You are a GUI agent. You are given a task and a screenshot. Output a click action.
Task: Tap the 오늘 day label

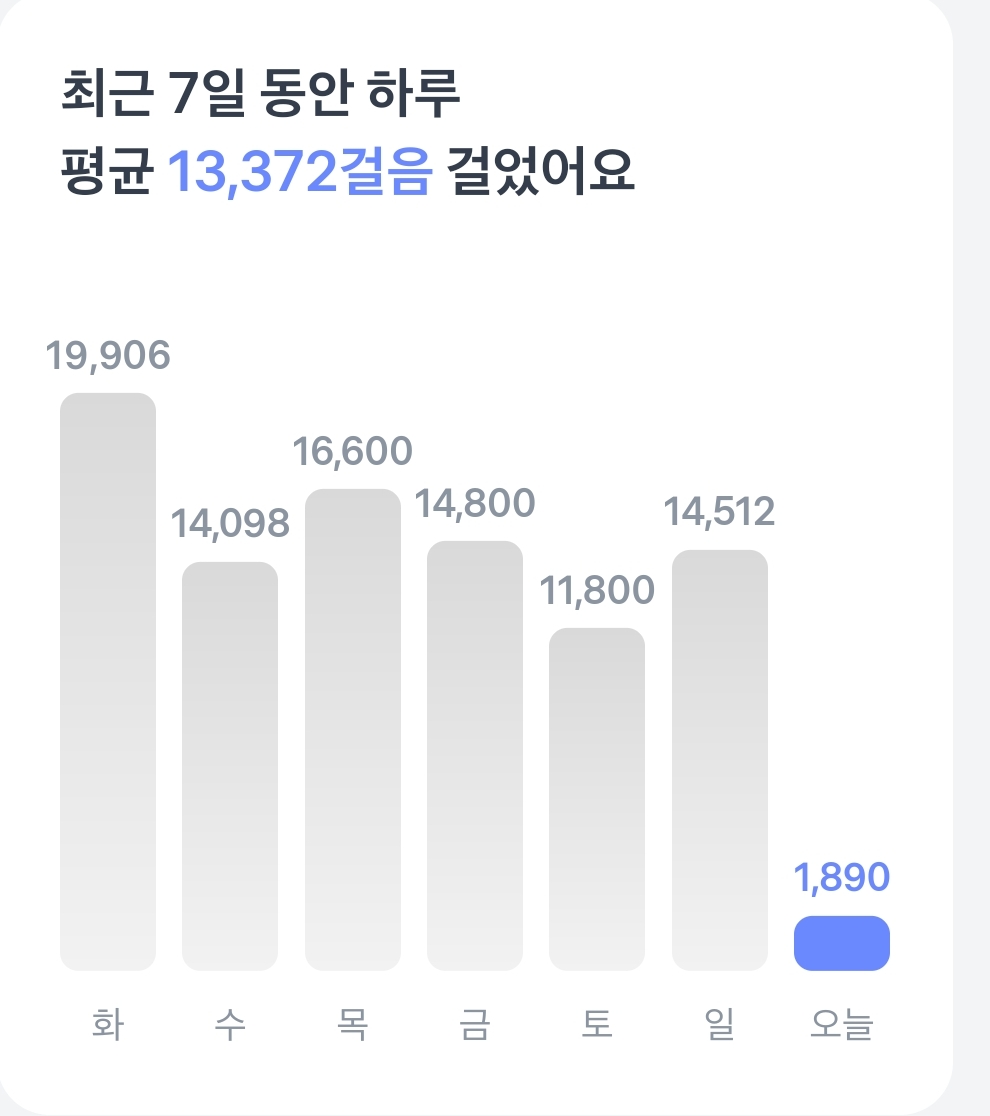(x=842, y=1024)
